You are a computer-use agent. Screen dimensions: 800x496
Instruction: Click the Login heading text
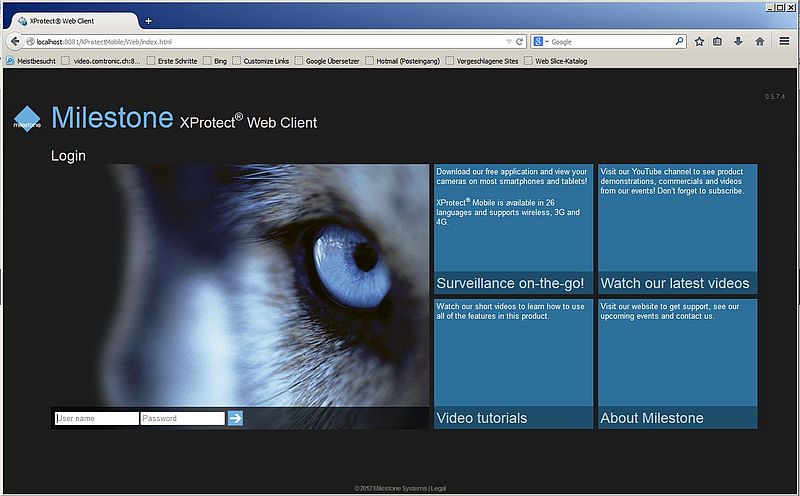point(68,156)
